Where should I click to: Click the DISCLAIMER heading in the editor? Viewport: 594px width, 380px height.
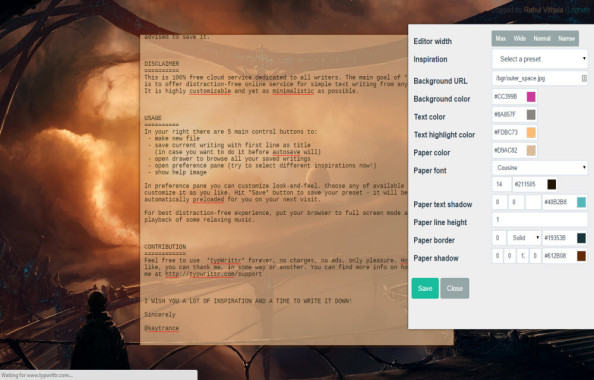point(161,63)
